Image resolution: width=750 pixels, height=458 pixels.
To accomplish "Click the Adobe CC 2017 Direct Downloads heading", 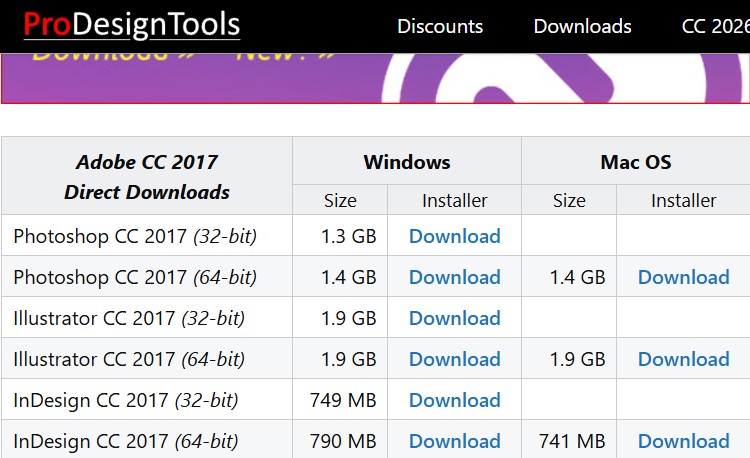I will click(147, 177).
